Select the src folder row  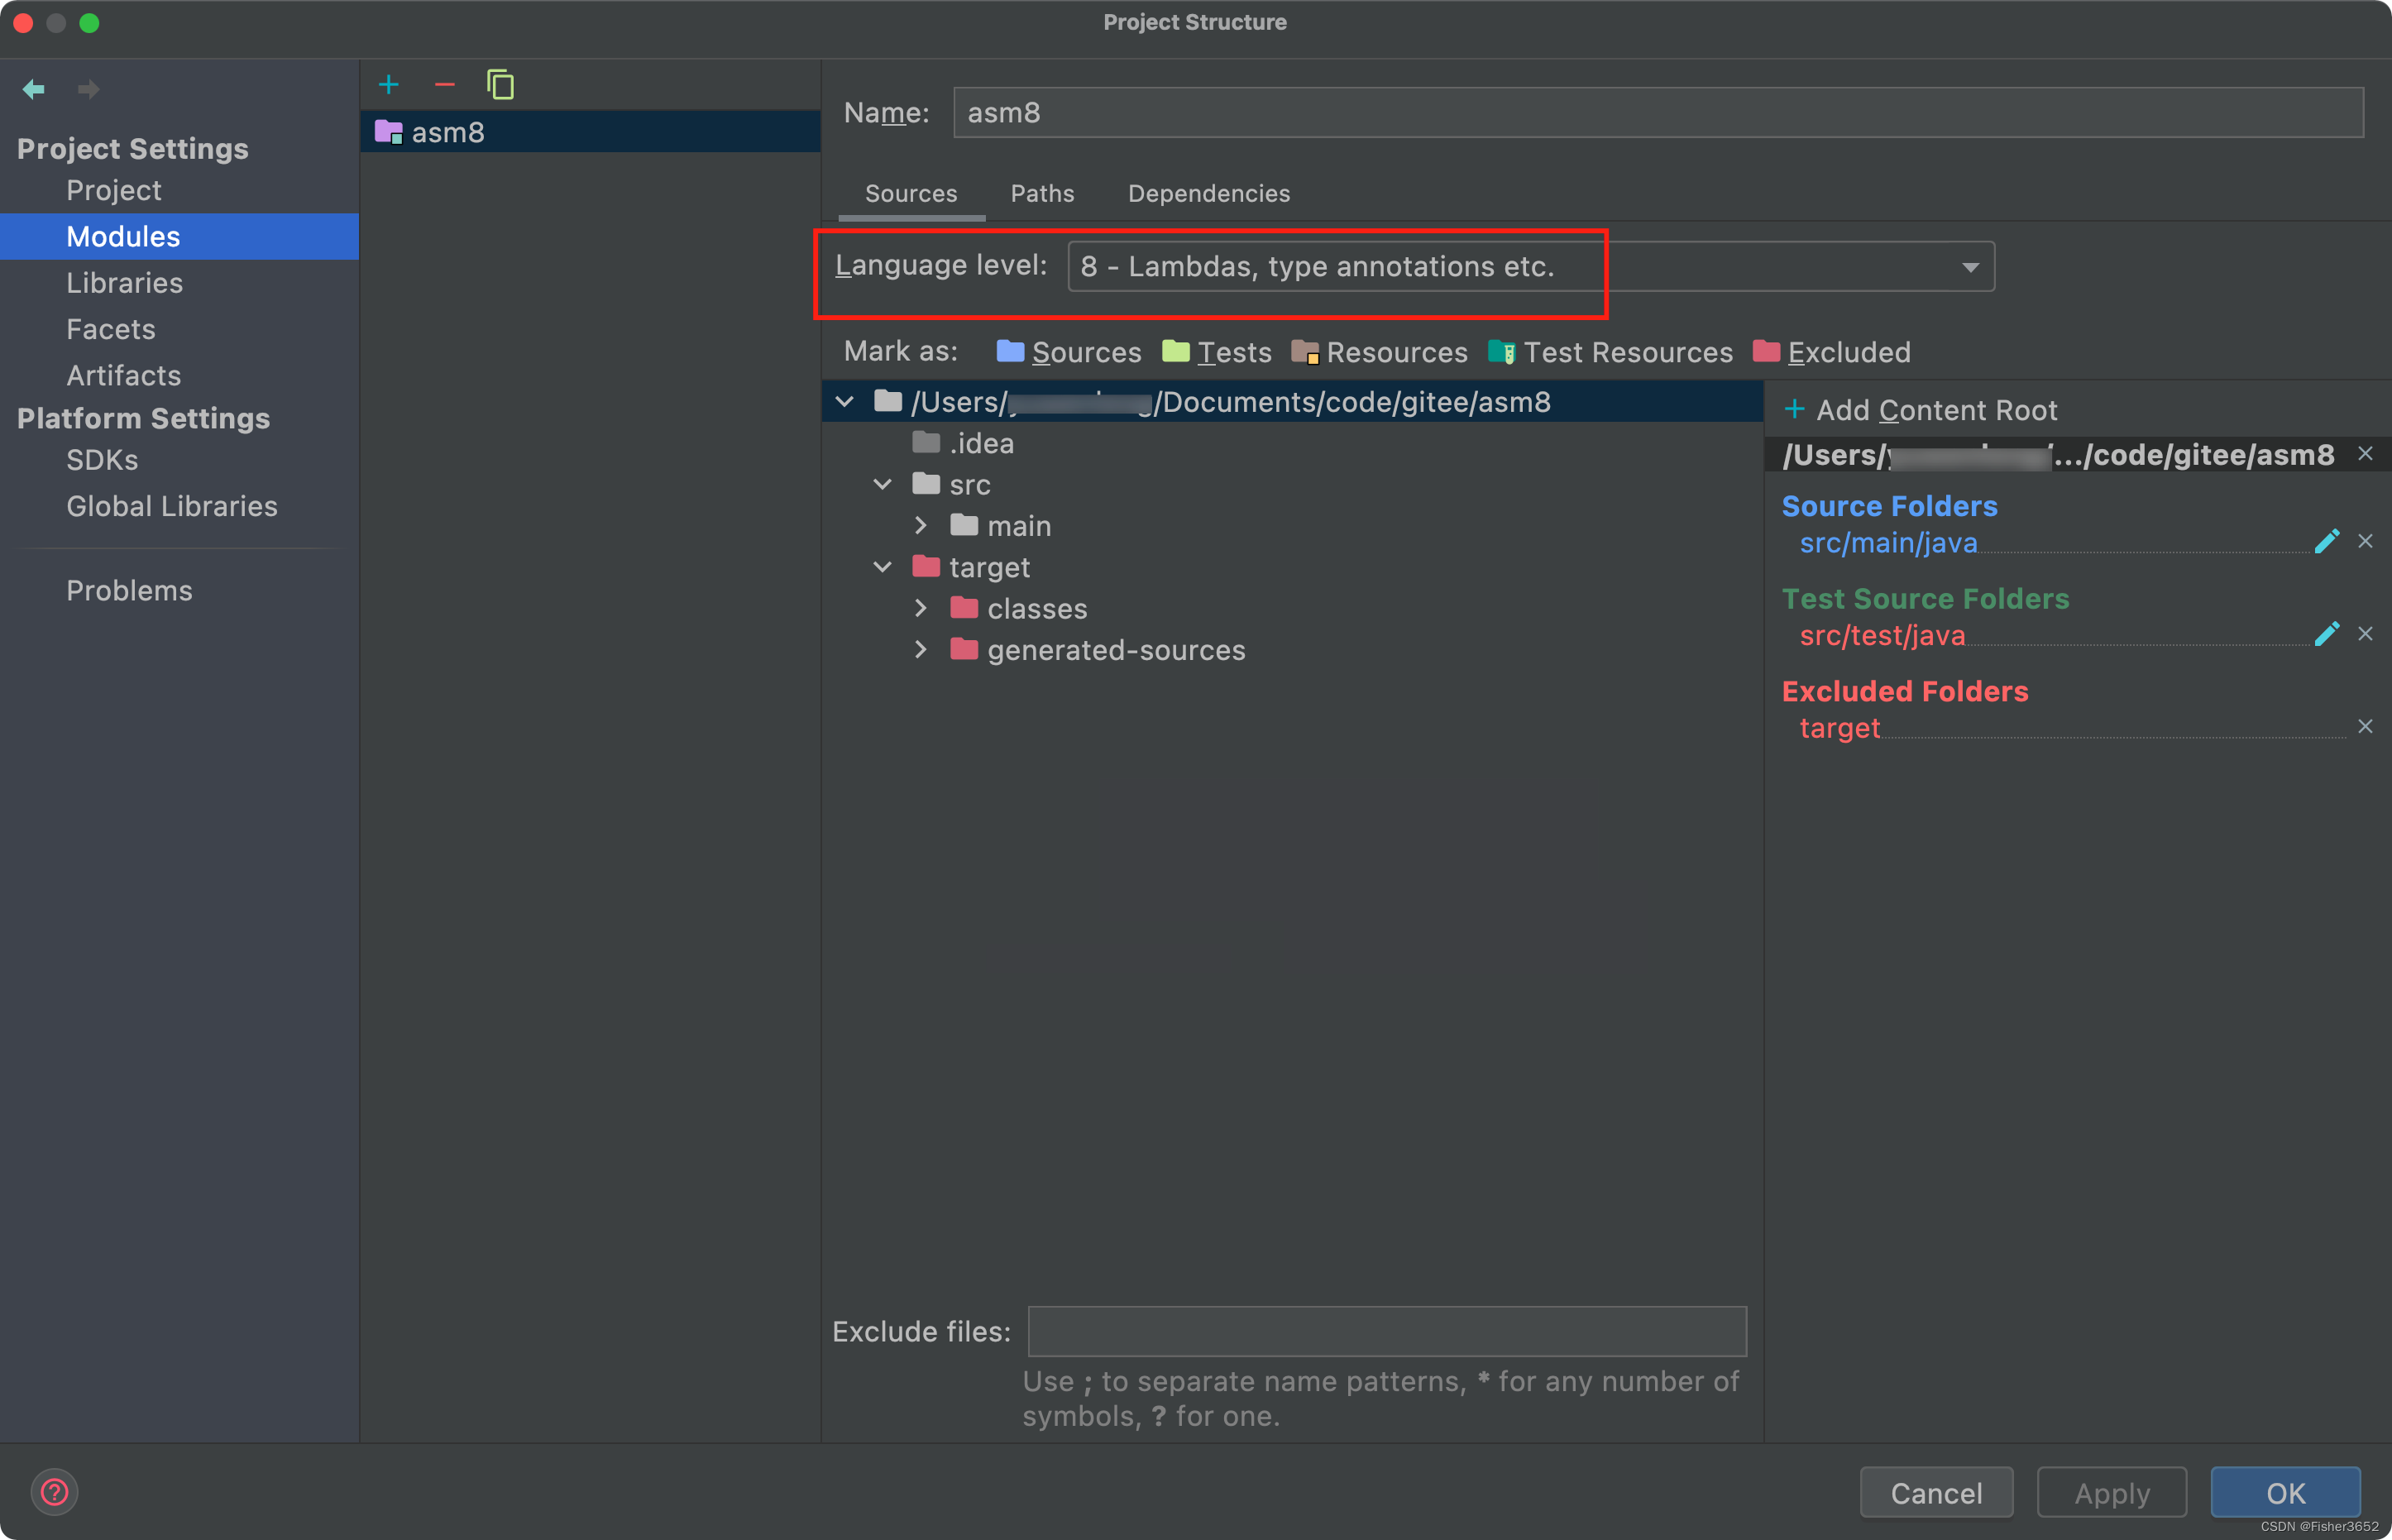(x=1292, y=485)
